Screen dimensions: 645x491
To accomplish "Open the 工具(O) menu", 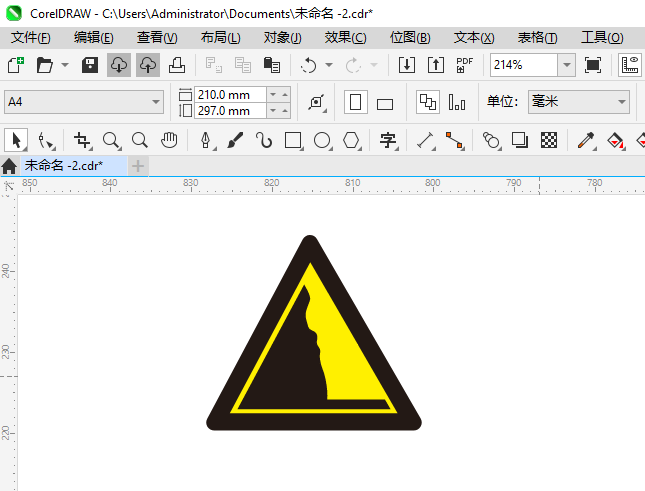I will pyautogui.click(x=602, y=37).
